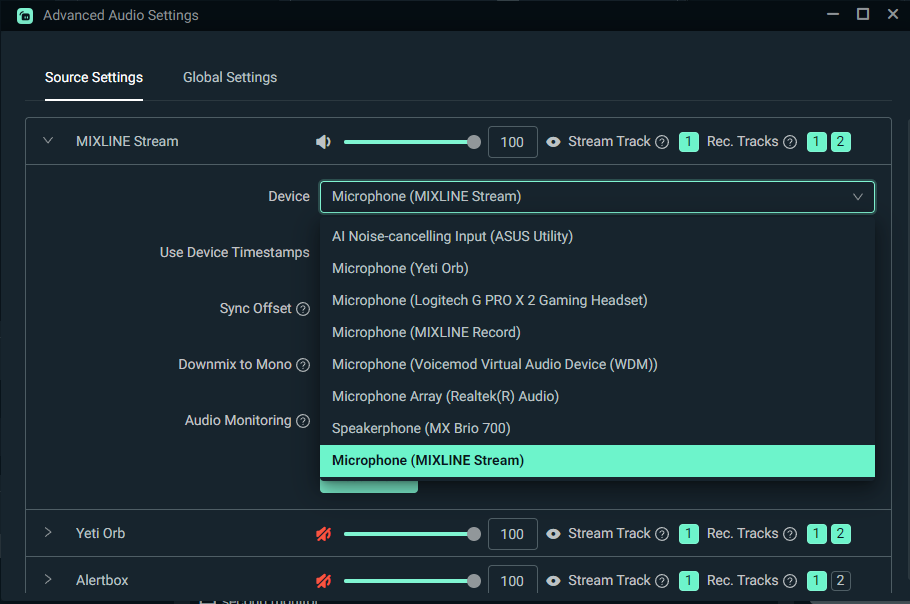The image size is (910, 604).
Task: Click the Alertbox source name
Action: point(102,580)
